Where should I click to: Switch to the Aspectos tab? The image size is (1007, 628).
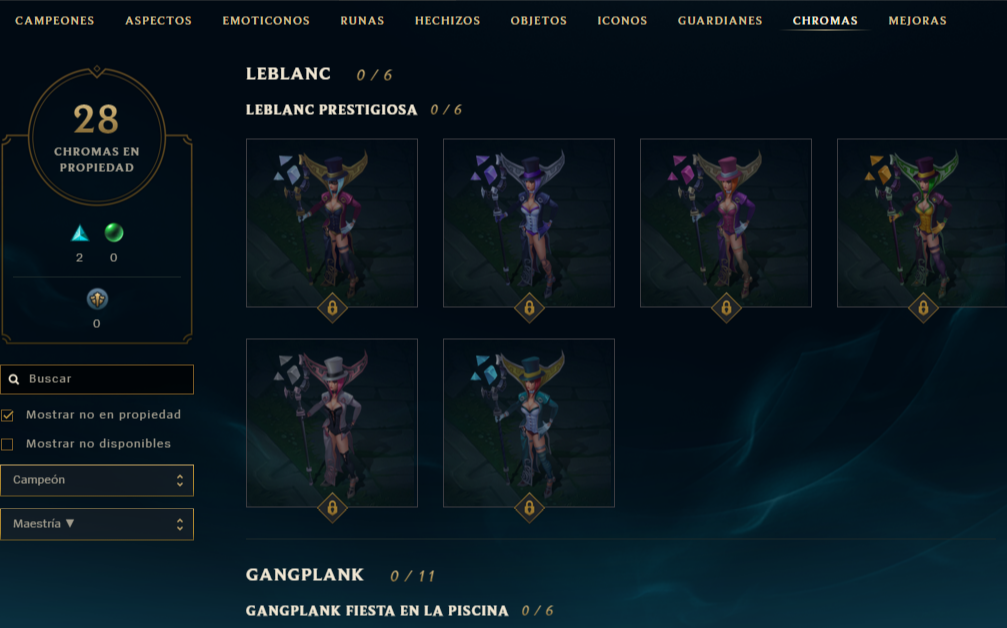[x=159, y=21]
